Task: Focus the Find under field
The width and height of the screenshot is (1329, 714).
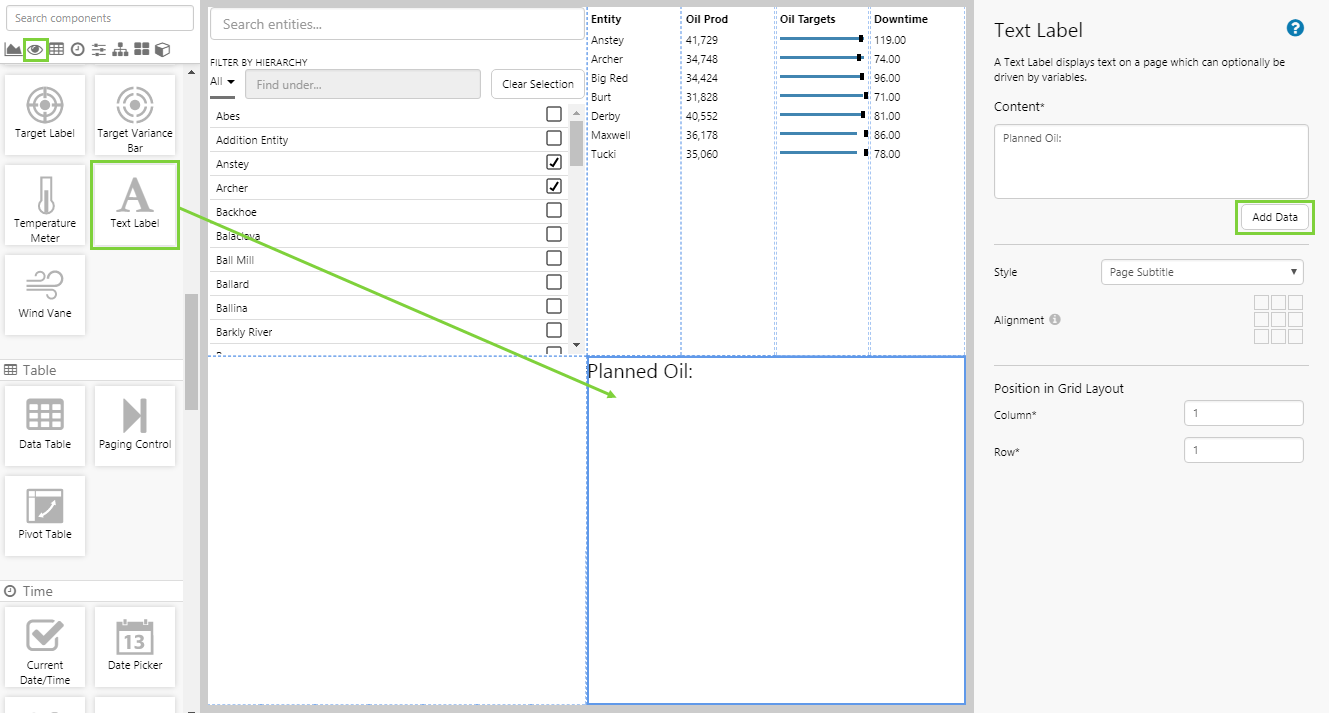Action: point(363,84)
